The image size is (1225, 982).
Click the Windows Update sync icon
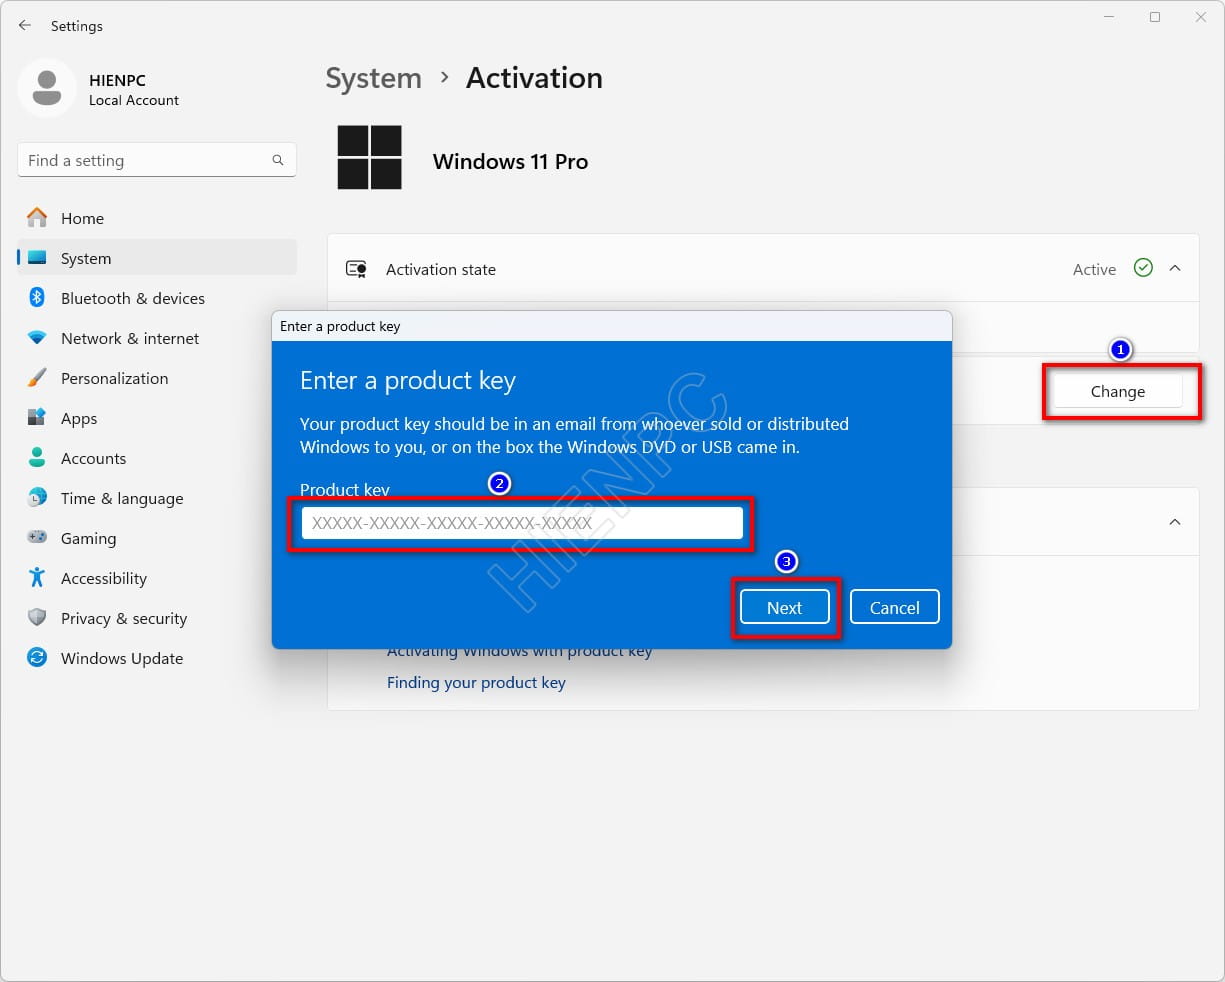[37, 658]
